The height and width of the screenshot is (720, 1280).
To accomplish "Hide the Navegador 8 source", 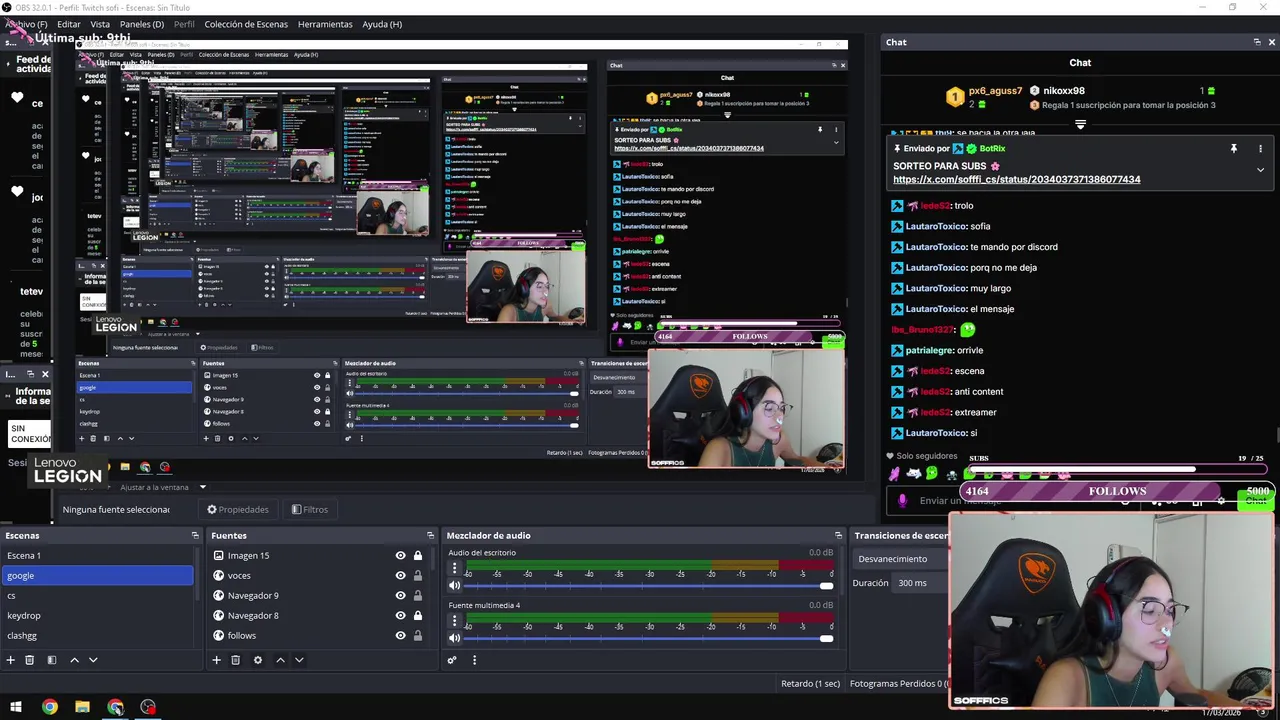I will click(x=401, y=615).
